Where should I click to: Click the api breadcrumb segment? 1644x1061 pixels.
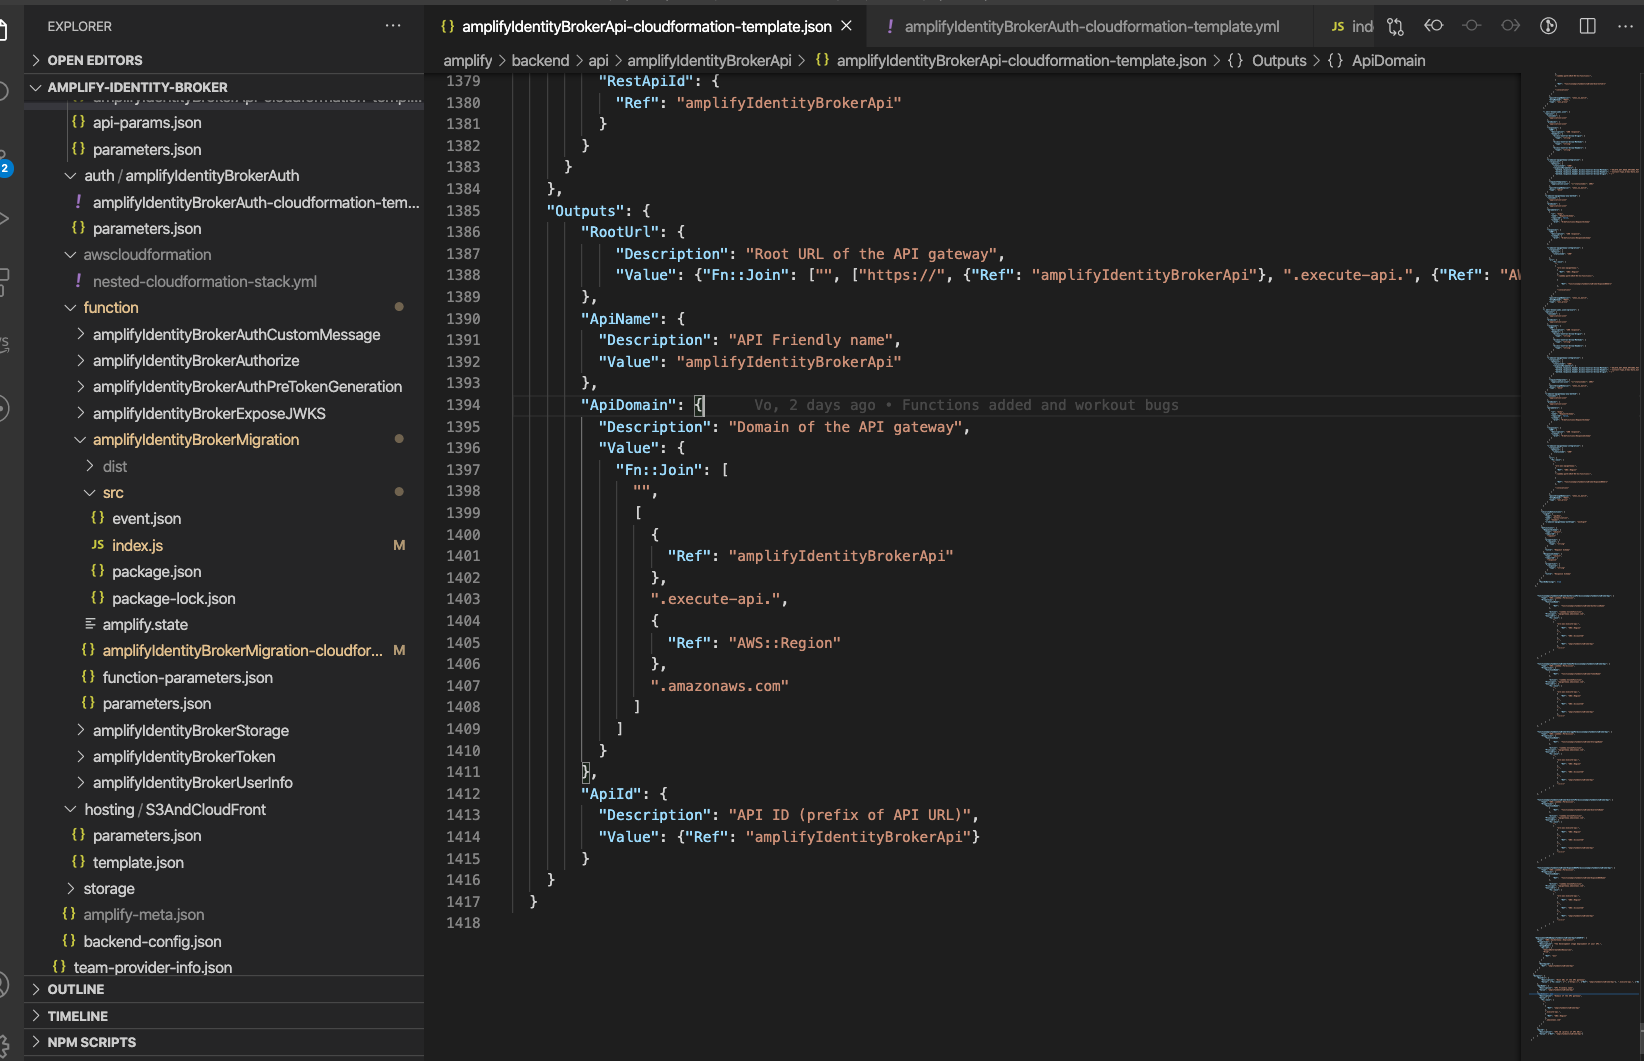tap(598, 60)
